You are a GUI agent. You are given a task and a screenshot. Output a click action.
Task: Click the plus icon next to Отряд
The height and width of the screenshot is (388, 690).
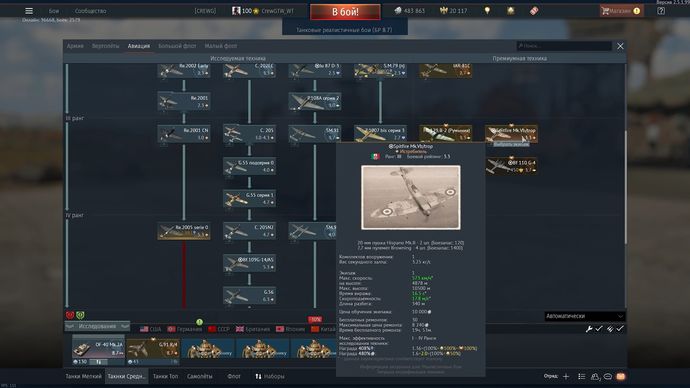(566, 377)
